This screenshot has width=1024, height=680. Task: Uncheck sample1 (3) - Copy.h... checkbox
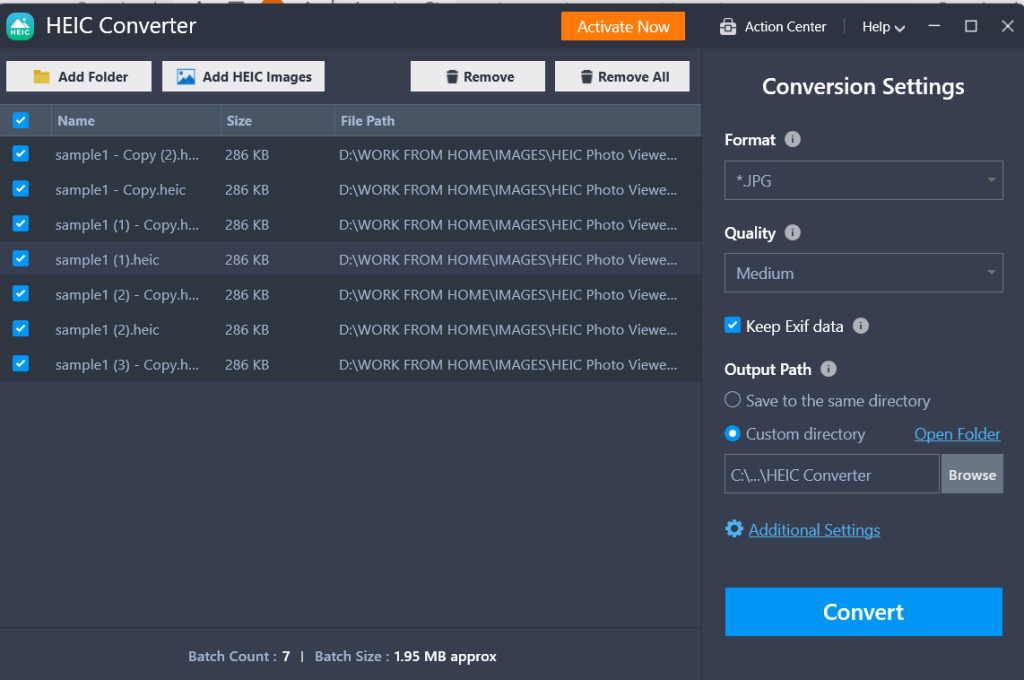point(20,363)
